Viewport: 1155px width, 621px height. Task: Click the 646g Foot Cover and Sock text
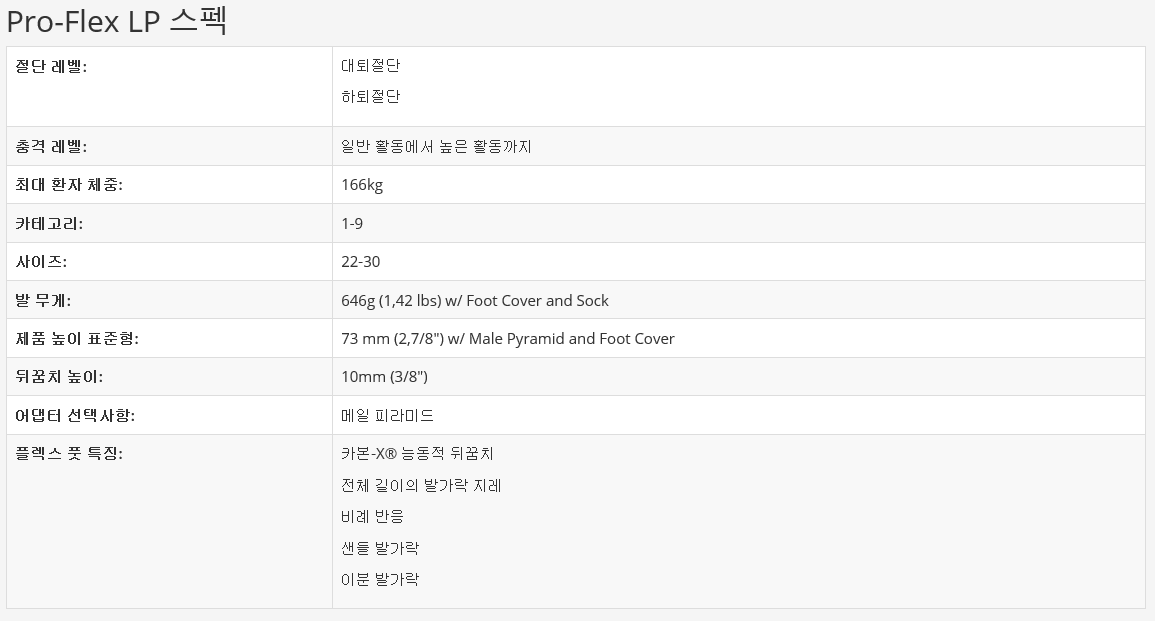pyautogui.click(x=474, y=301)
